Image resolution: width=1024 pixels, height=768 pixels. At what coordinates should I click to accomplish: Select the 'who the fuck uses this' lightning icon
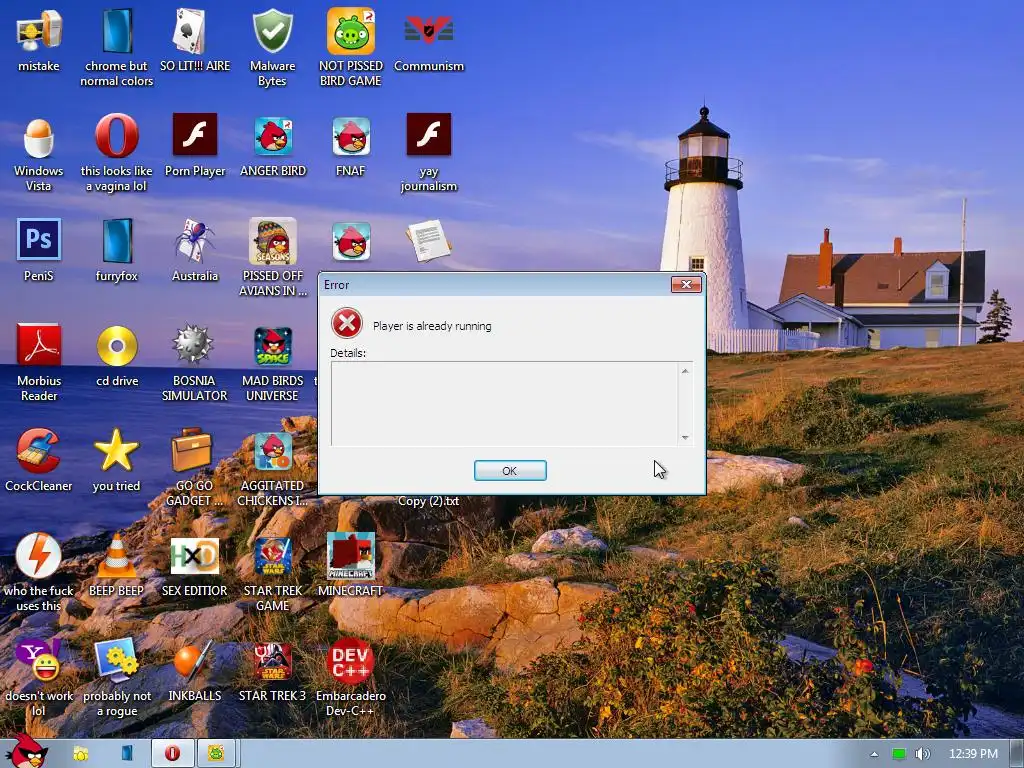39,556
